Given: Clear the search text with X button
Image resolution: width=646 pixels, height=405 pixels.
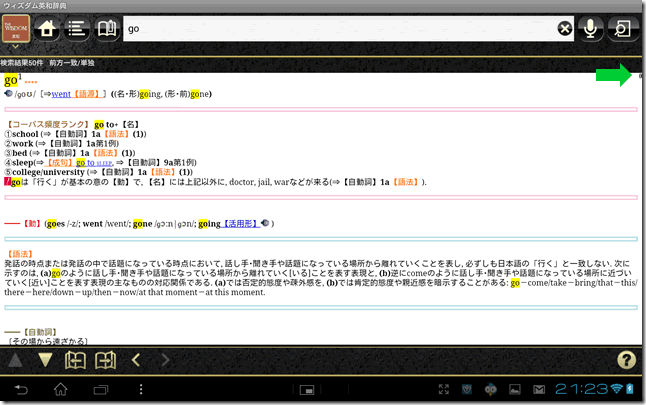Looking at the screenshot, I should pos(565,29).
